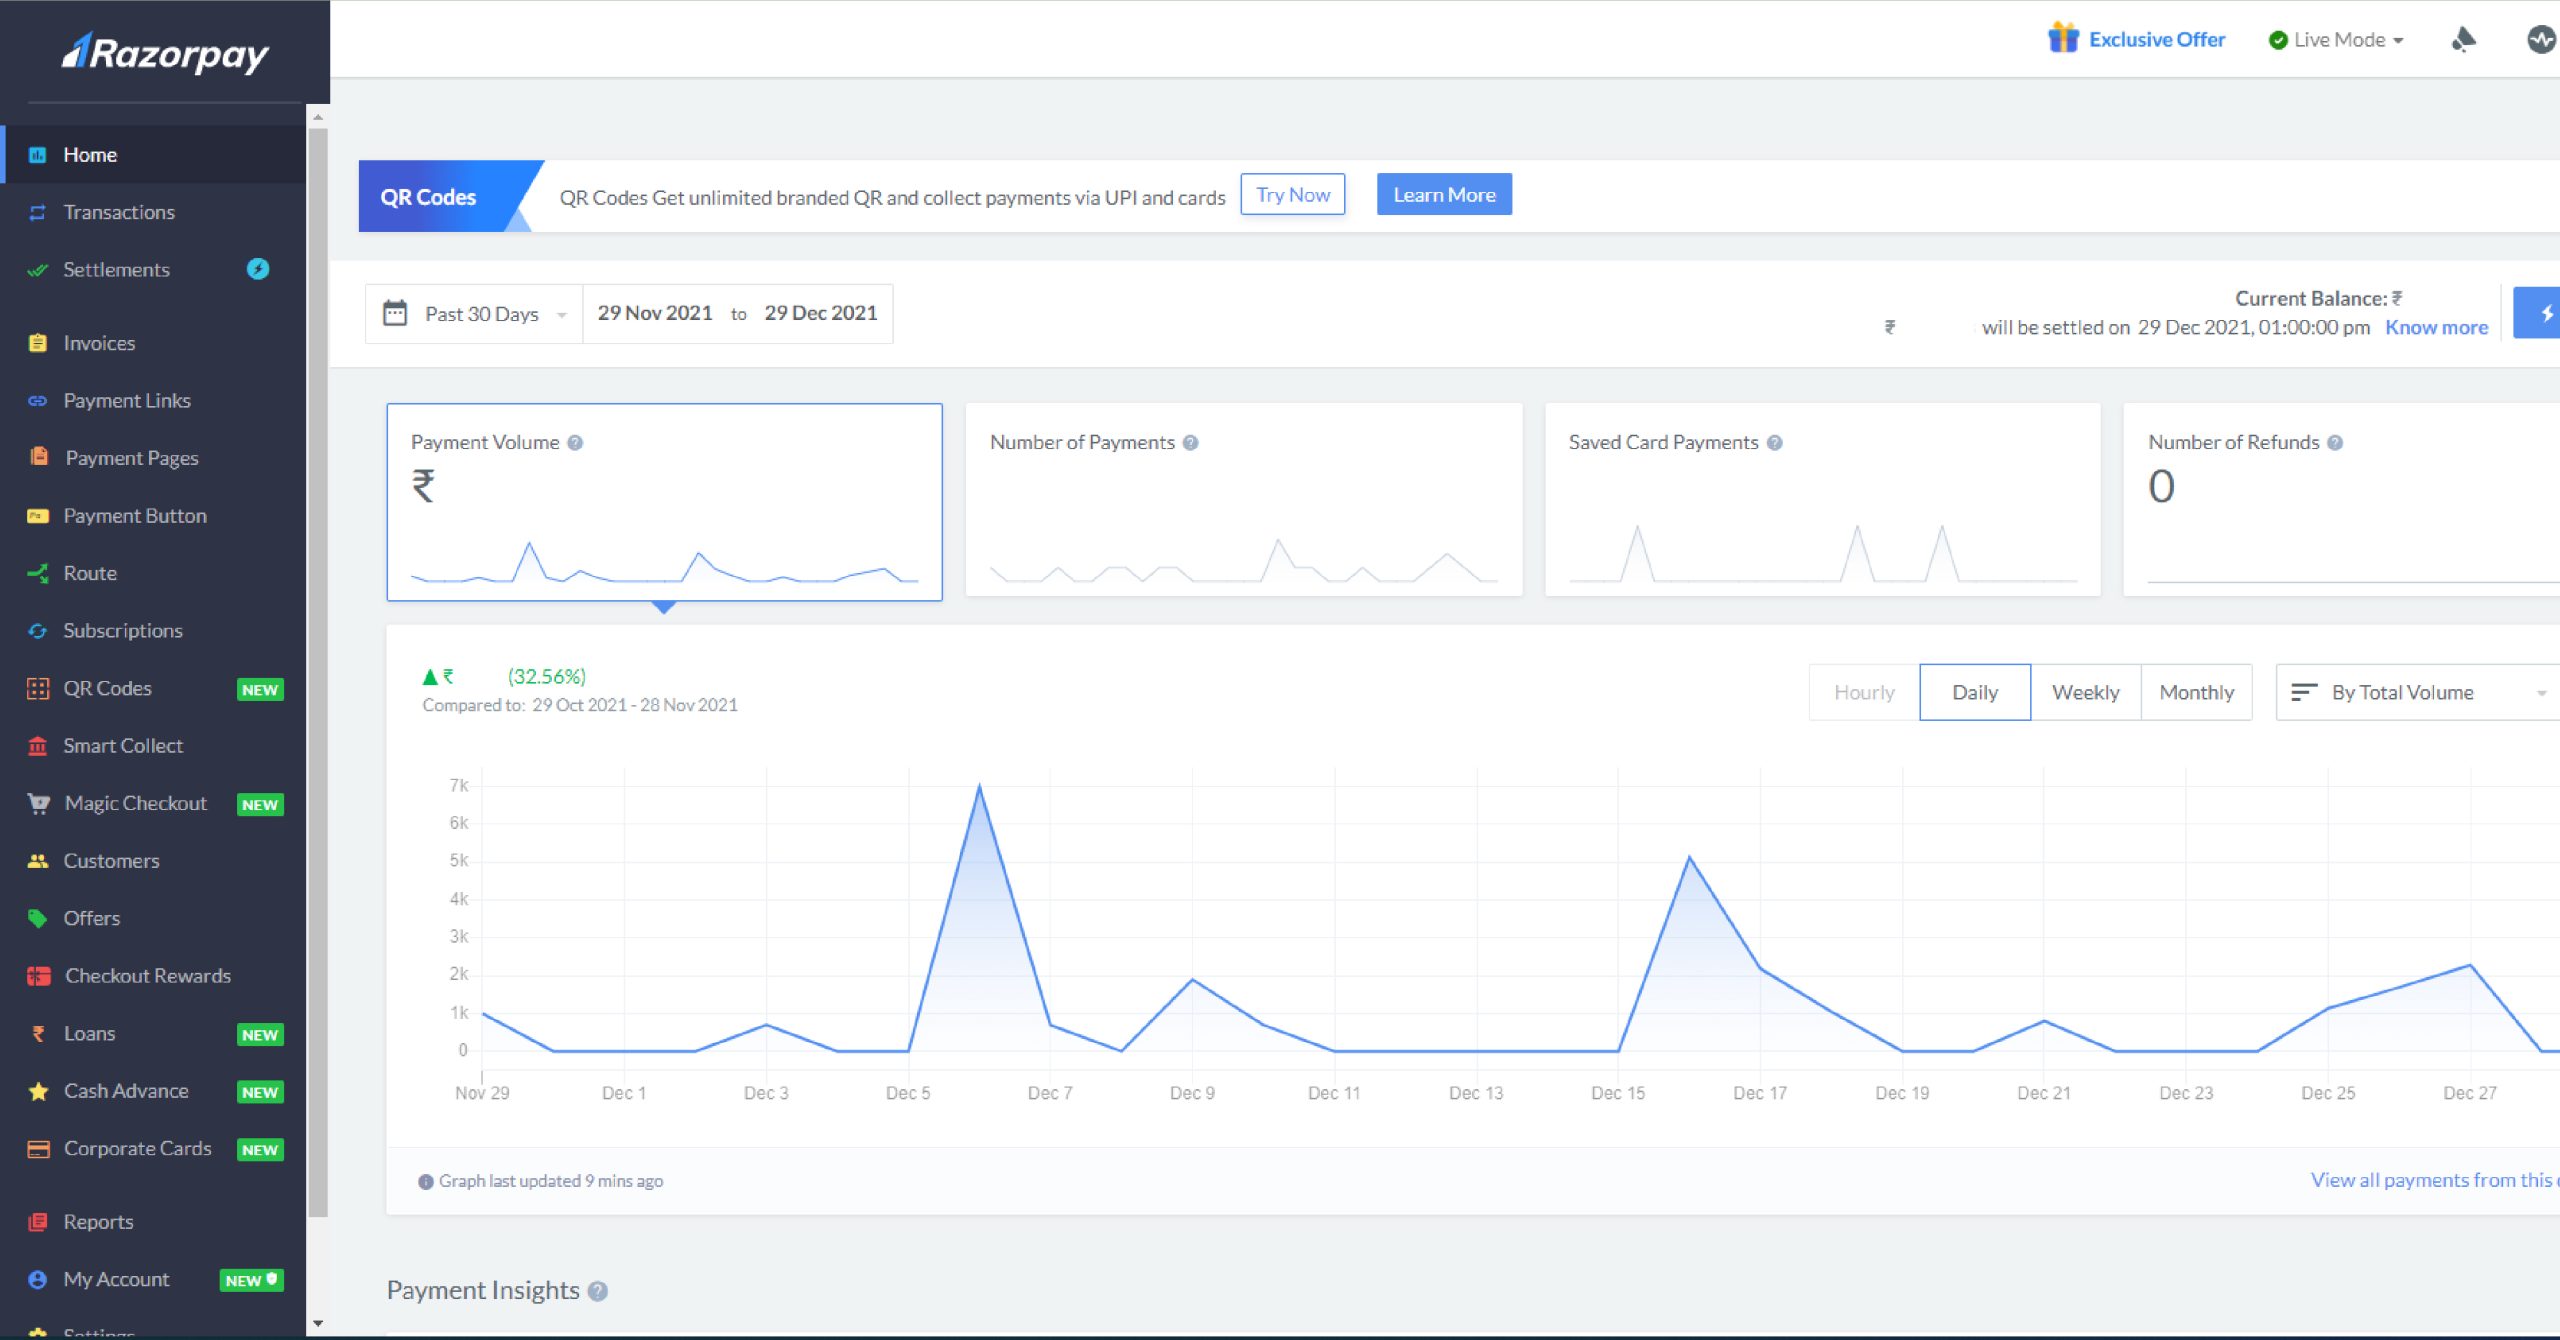Switch the graph to Hourly view

(1864, 692)
